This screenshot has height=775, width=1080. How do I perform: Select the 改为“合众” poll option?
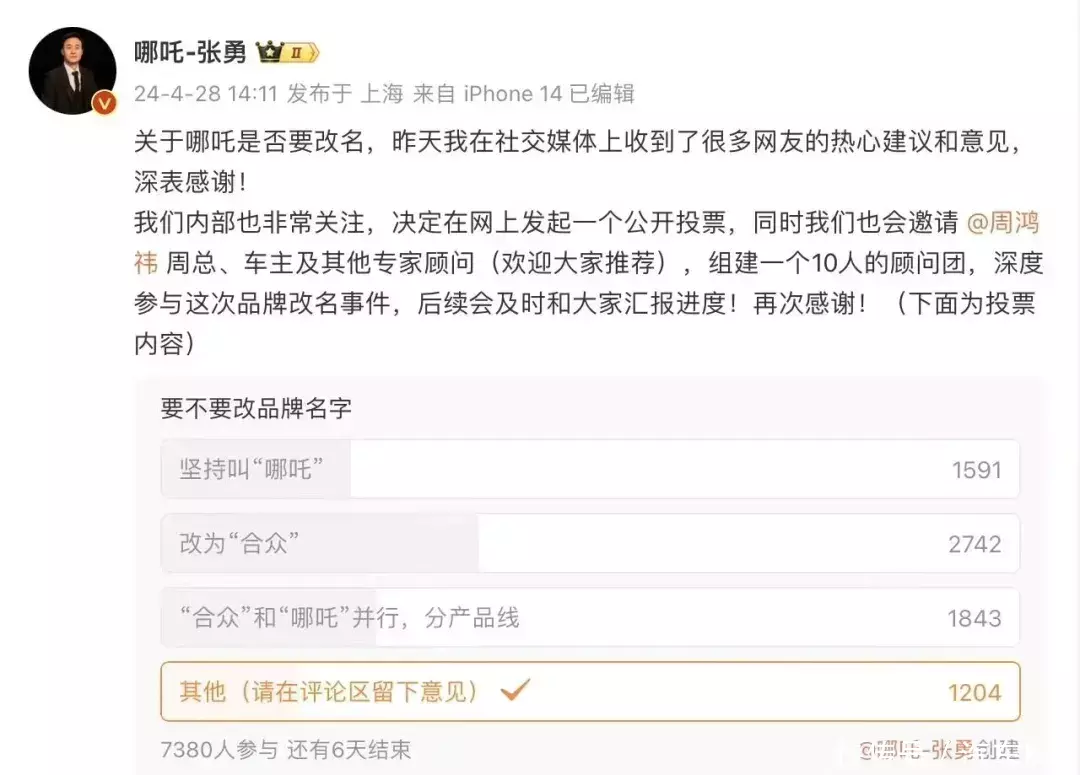[590, 543]
